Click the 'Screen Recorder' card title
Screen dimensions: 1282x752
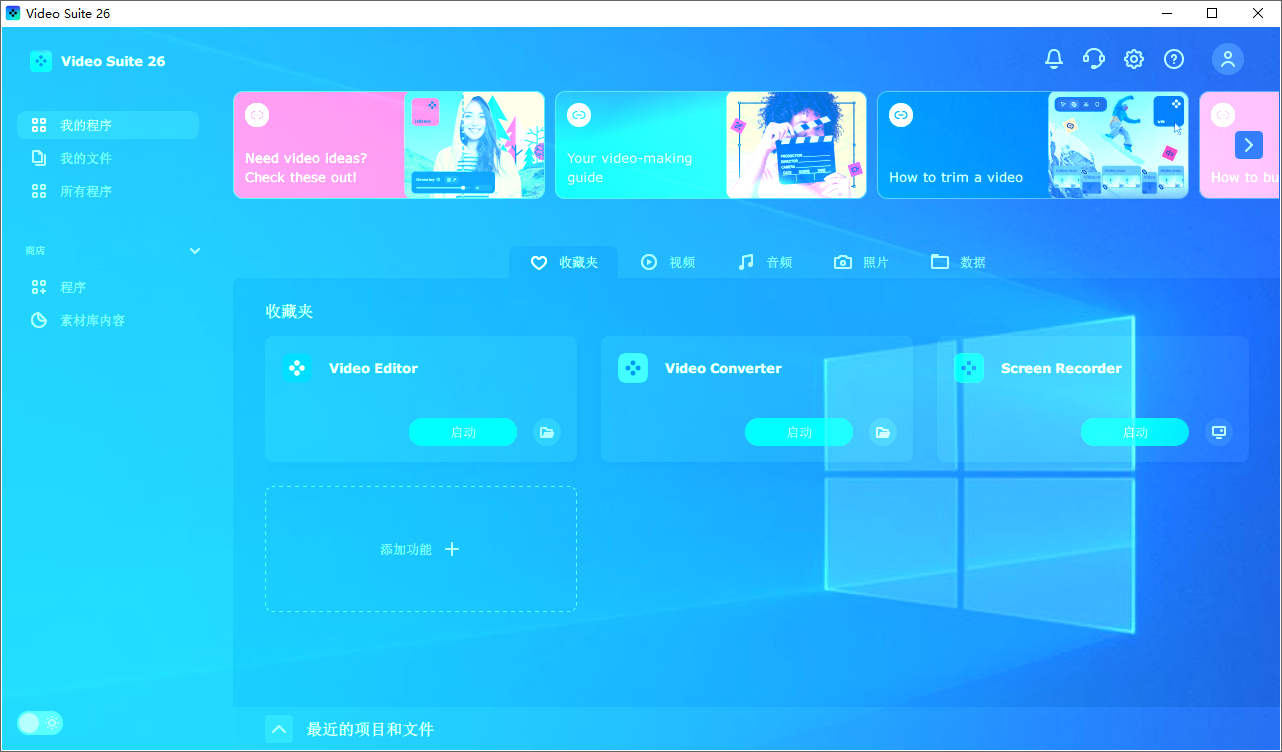coord(1061,368)
